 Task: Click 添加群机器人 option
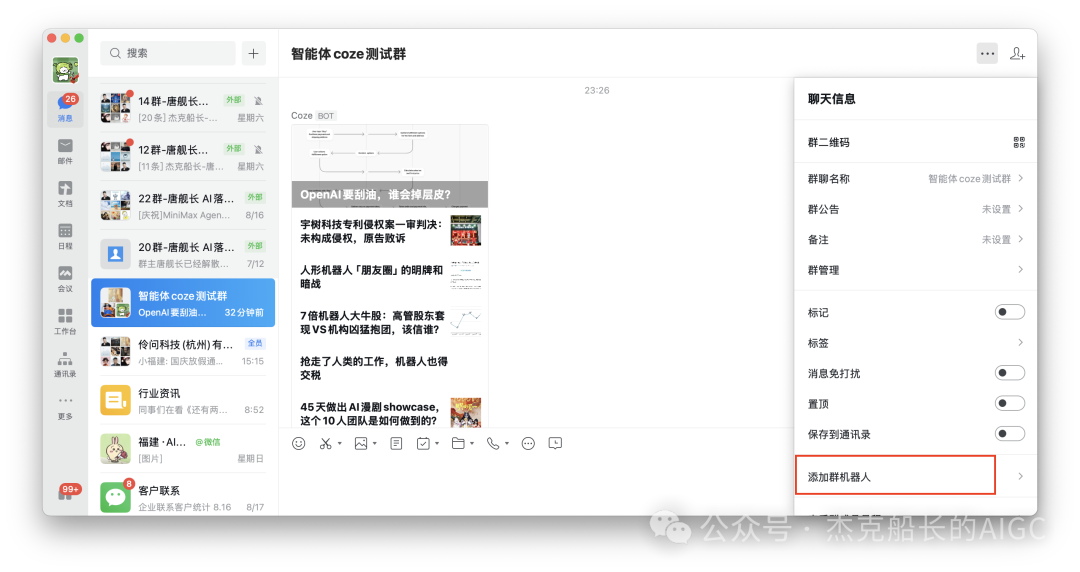(x=895, y=476)
